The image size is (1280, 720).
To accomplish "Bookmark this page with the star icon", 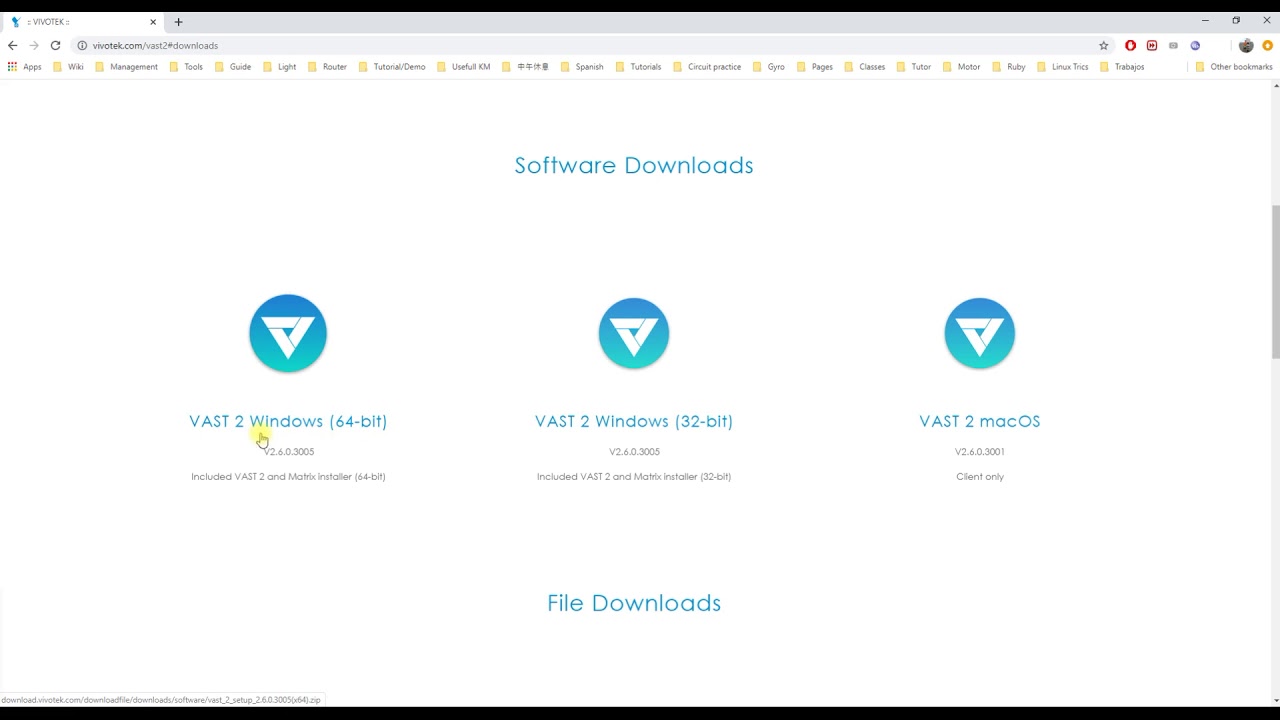I will pos(1104,45).
